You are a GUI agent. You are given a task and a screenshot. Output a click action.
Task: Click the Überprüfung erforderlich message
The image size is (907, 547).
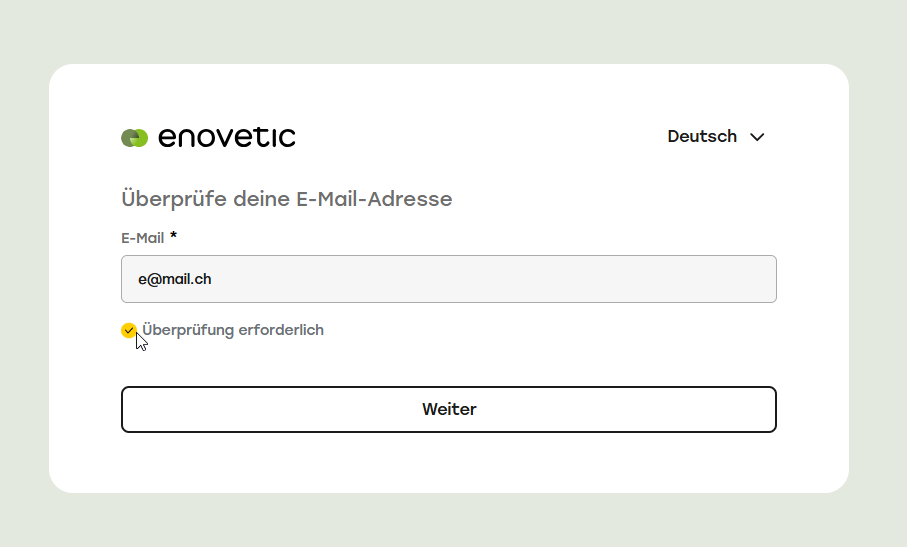(233, 330)
